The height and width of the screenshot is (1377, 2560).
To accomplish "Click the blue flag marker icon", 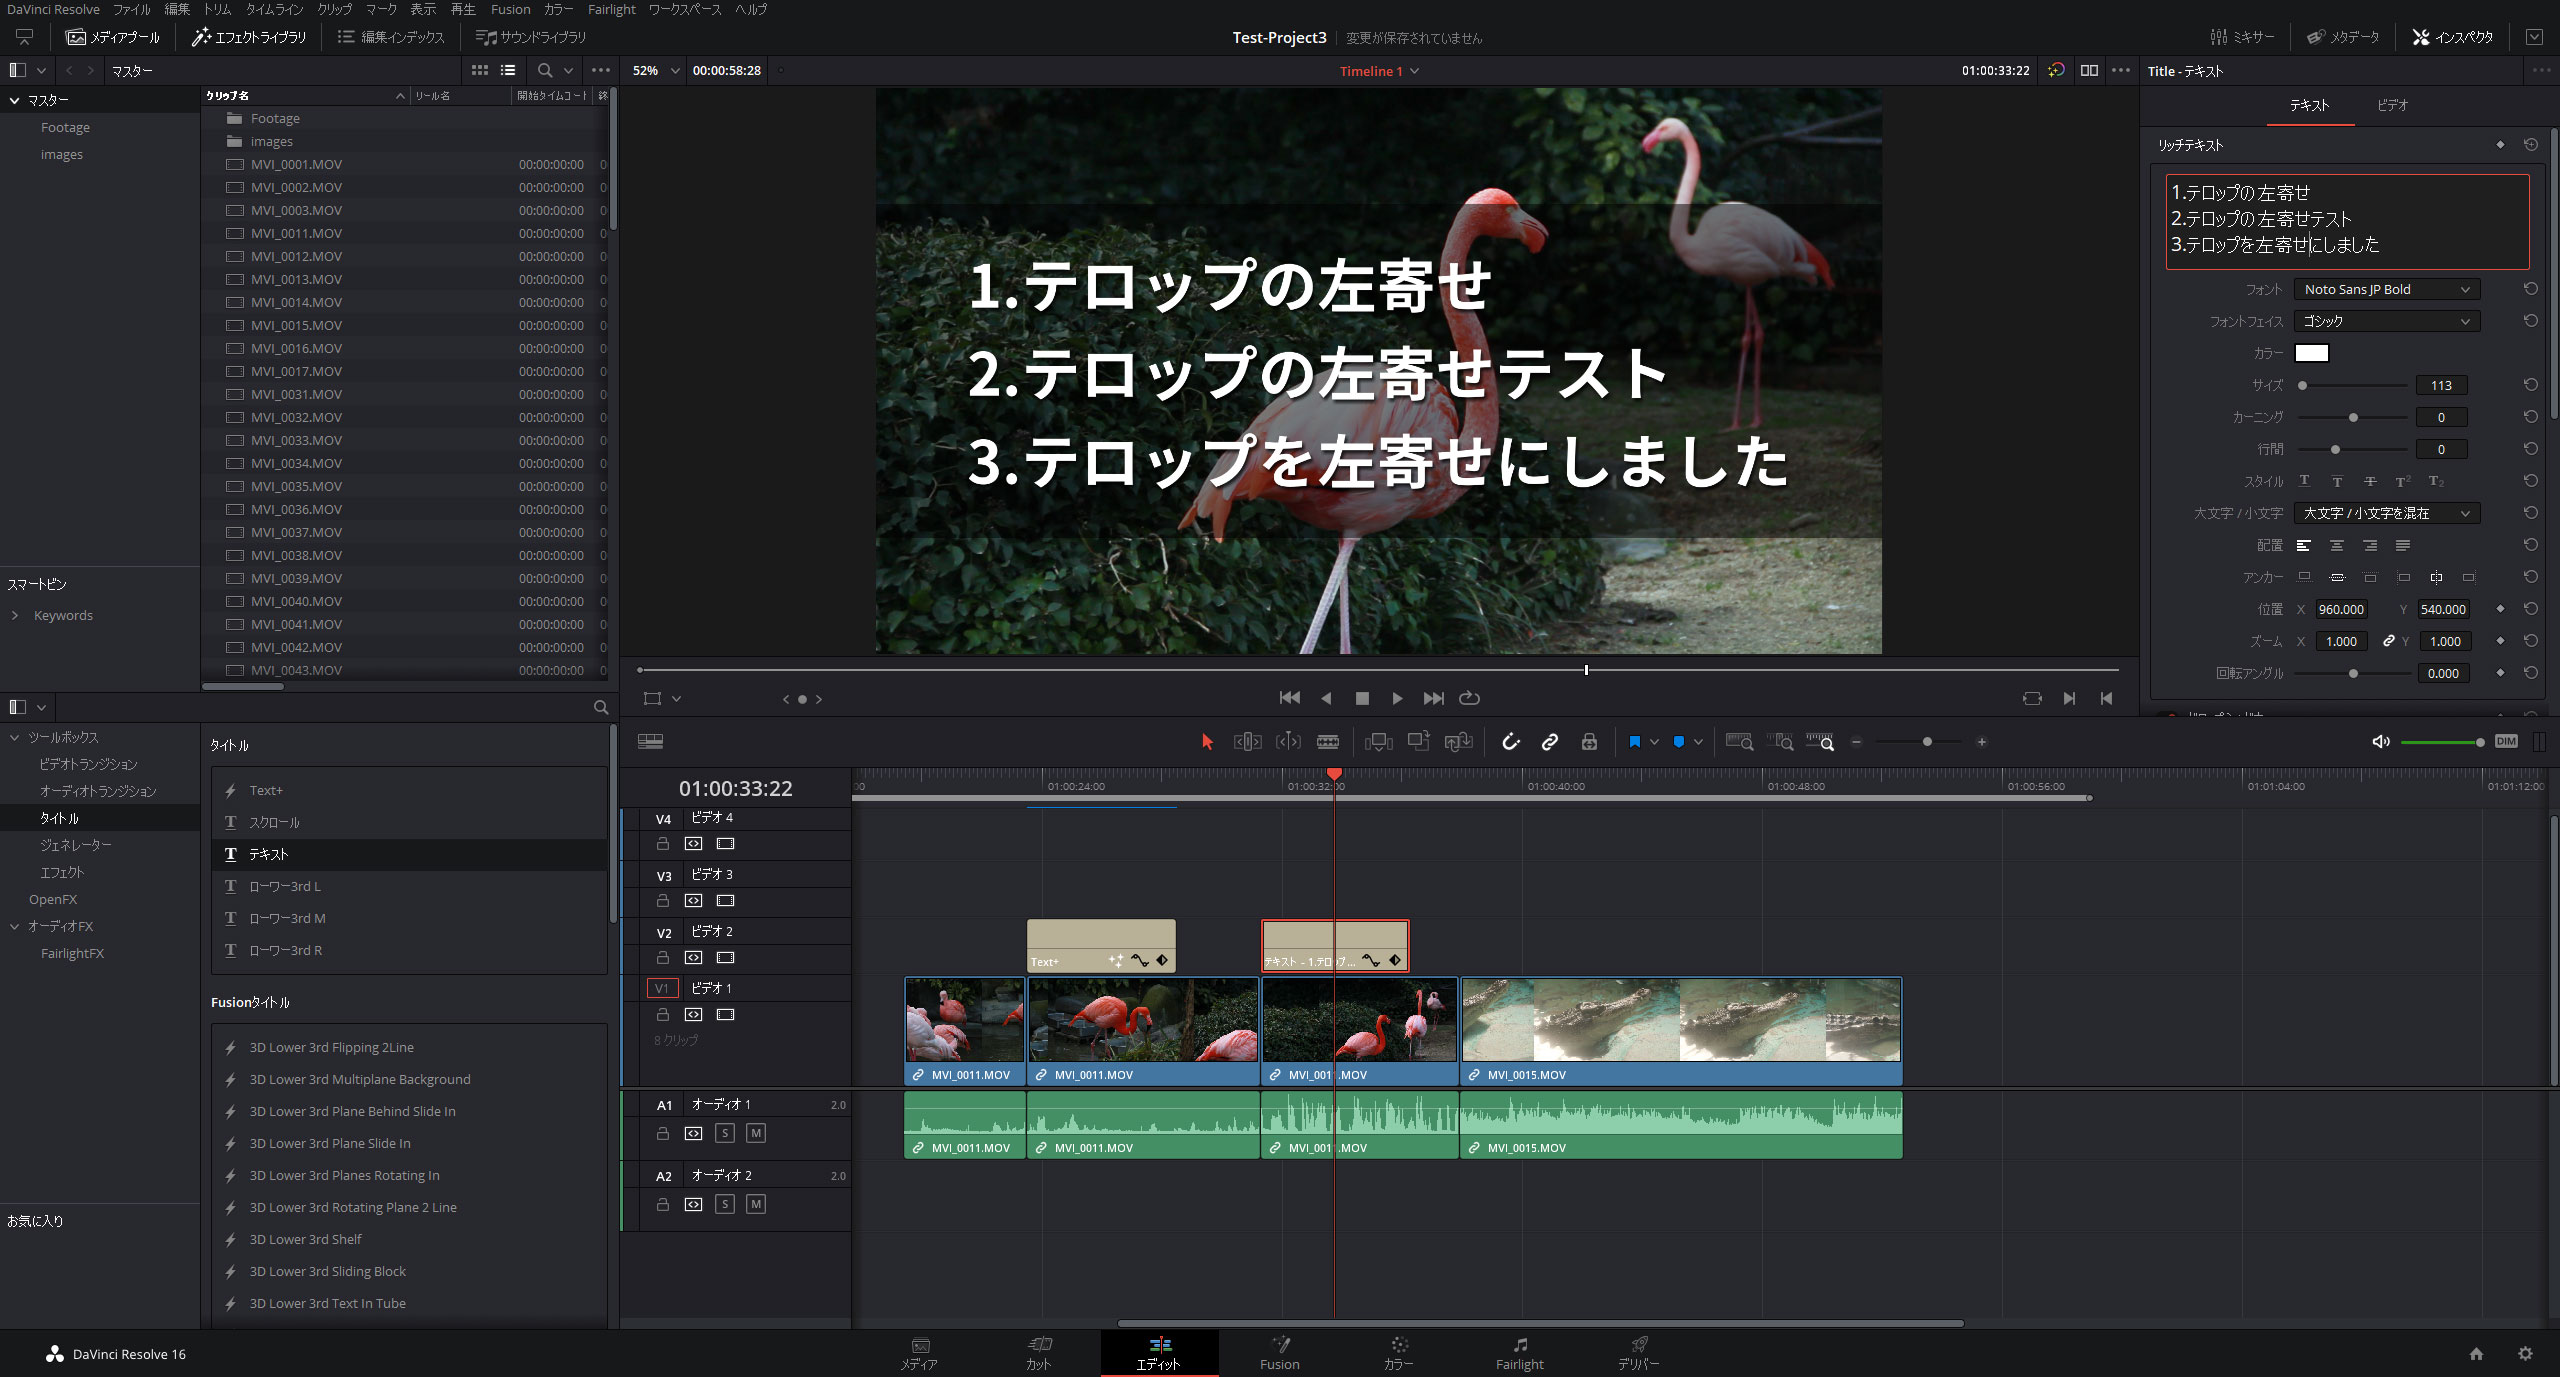I will [x=1634, y=741].
